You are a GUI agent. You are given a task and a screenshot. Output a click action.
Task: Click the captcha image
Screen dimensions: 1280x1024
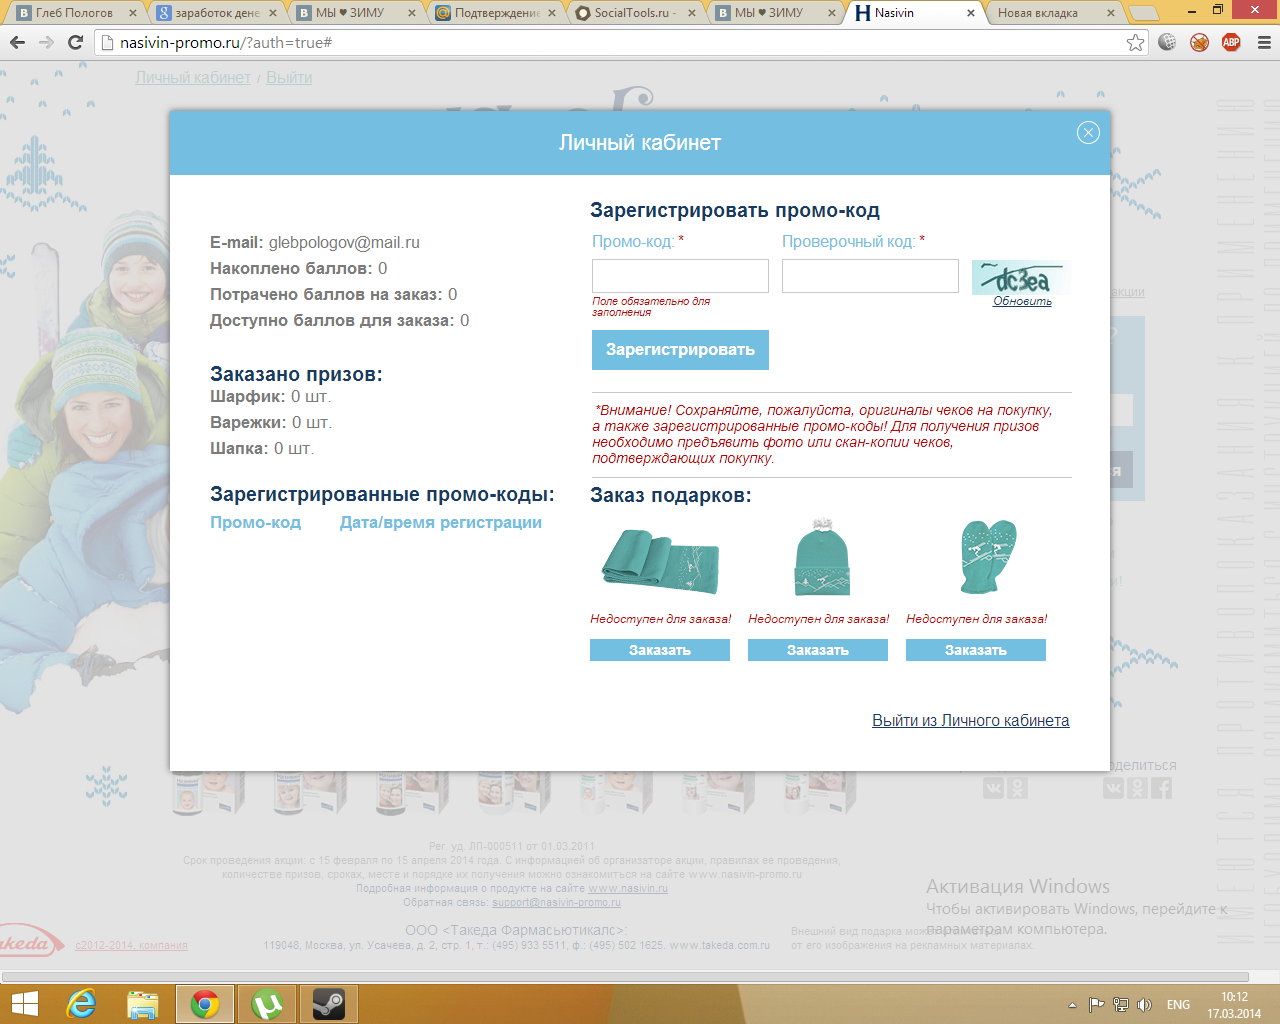(1020, 277)
